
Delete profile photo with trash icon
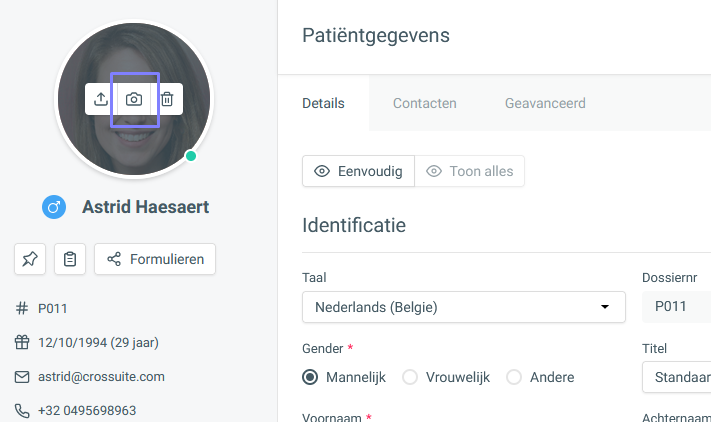click(x=167, y=99)
